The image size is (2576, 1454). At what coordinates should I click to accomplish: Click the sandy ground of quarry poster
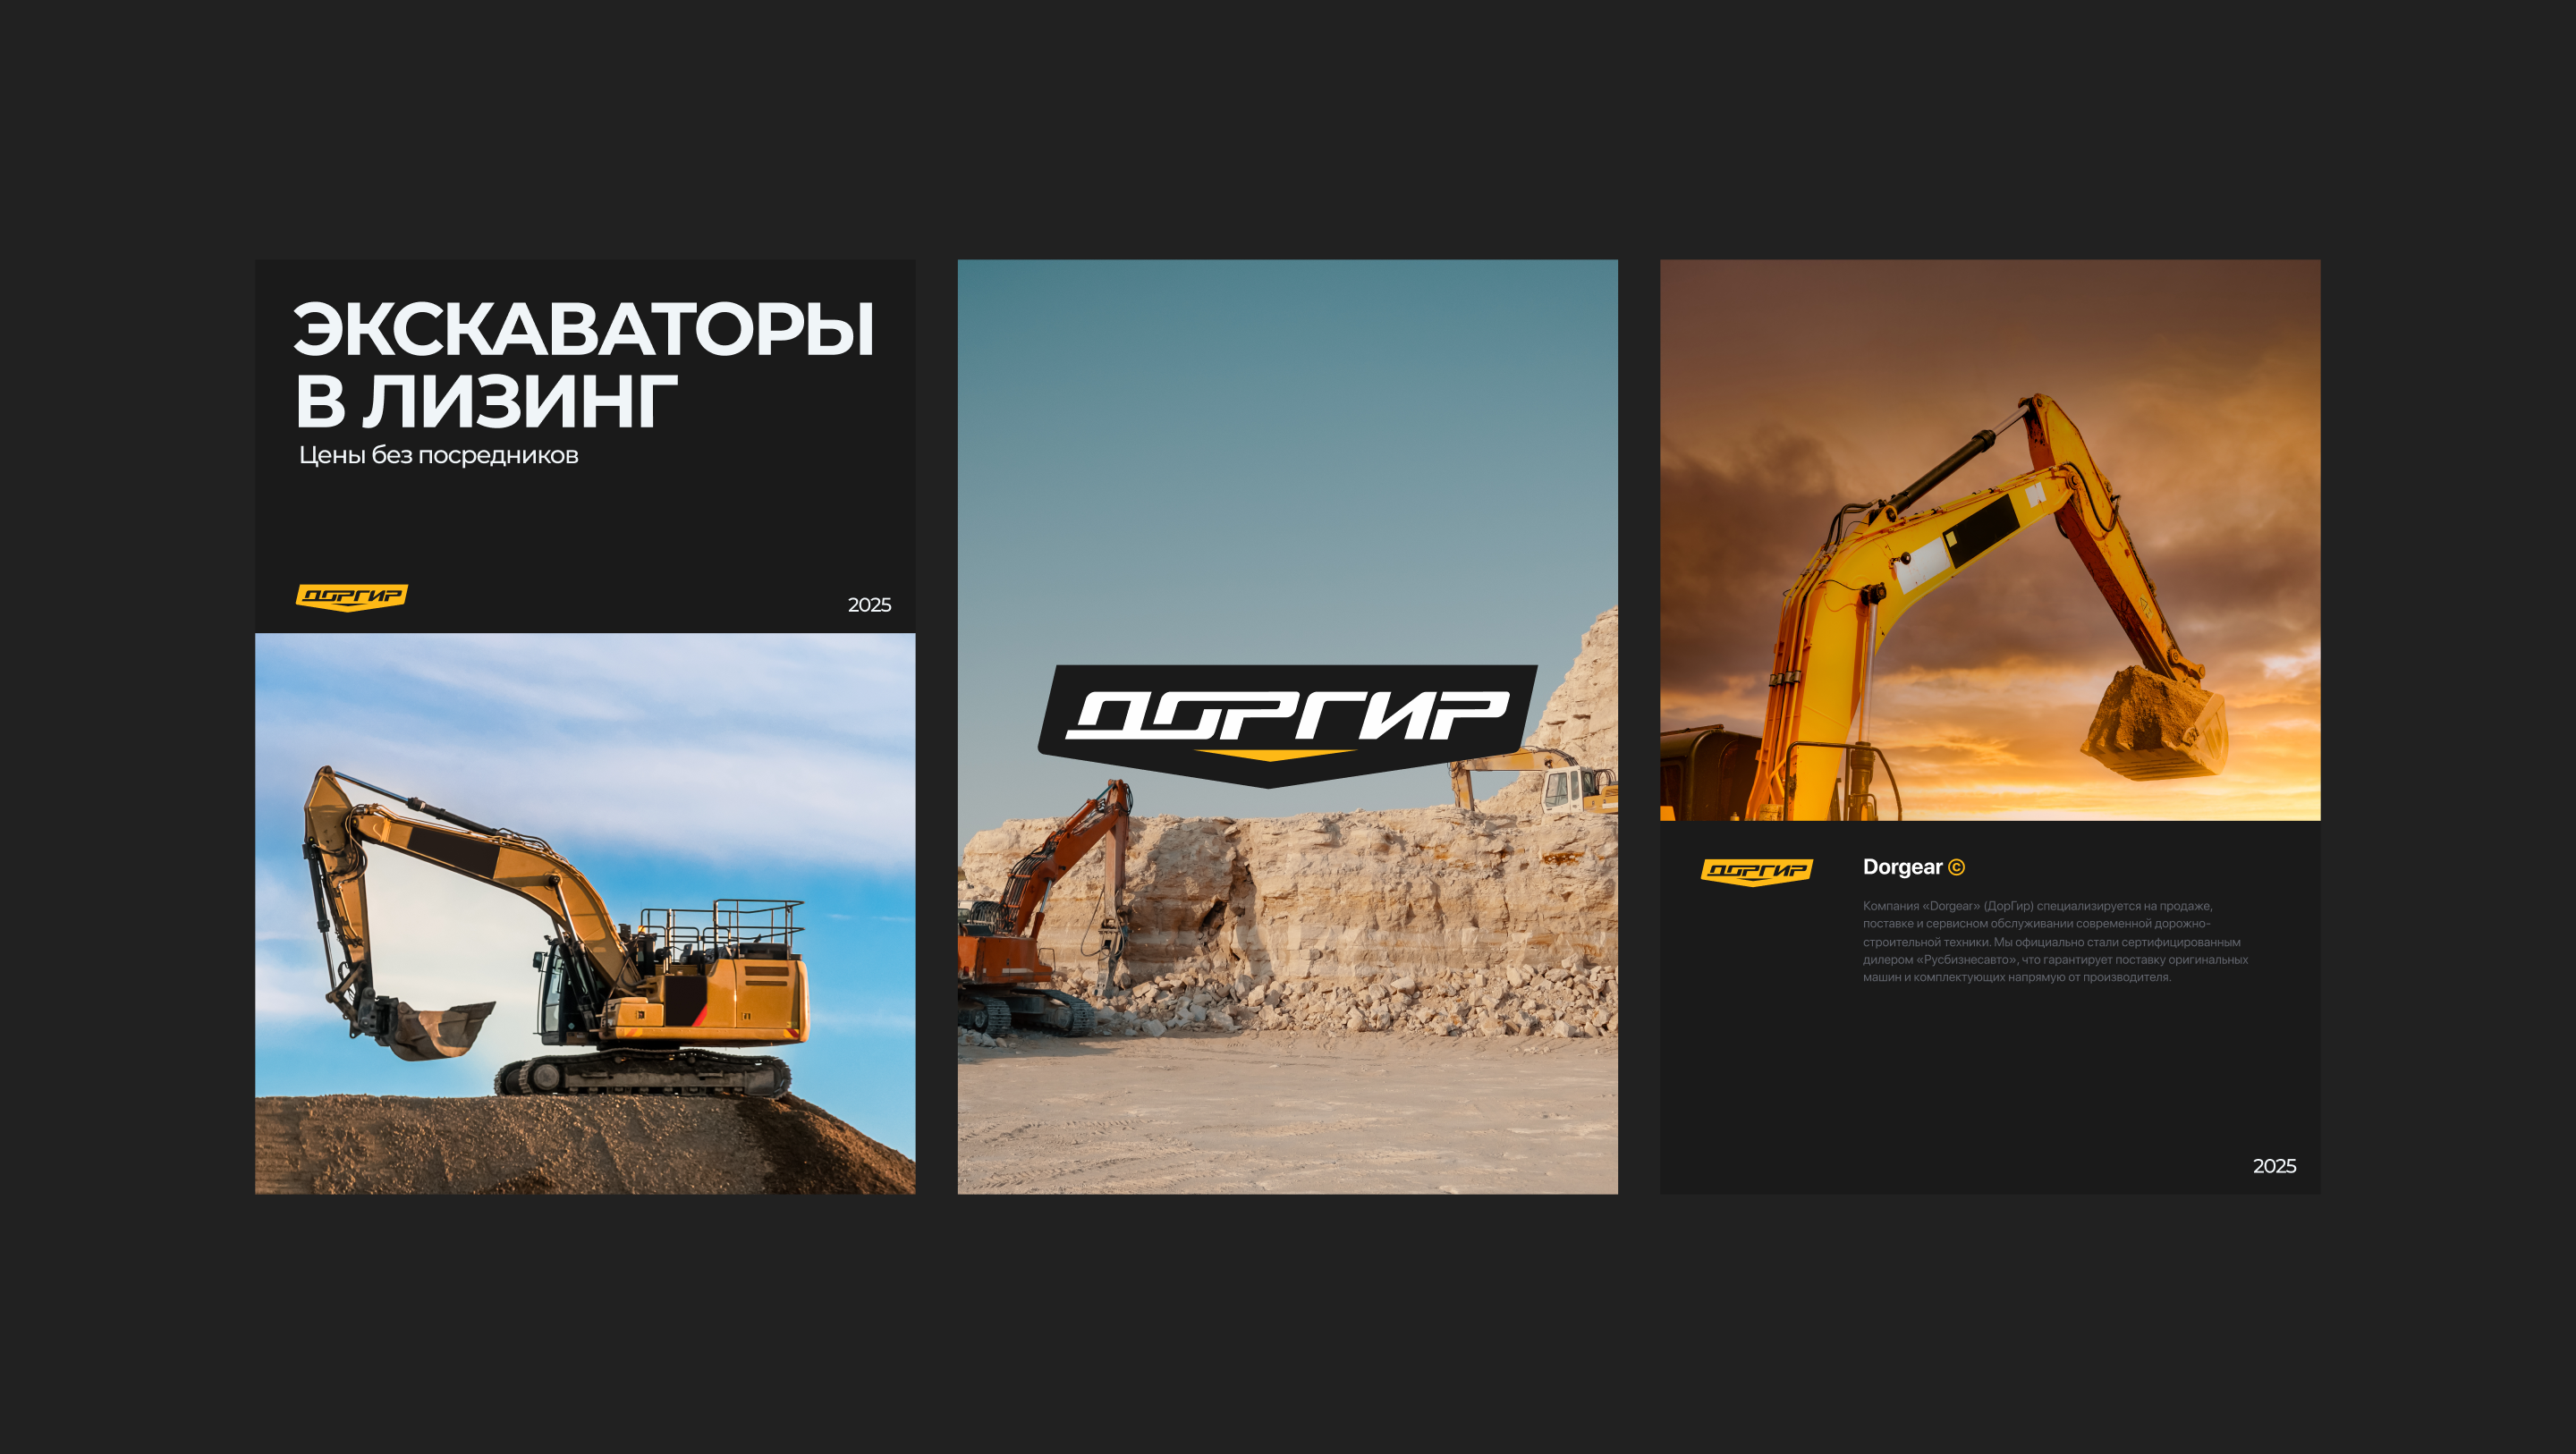(x=1287, y=1120)
